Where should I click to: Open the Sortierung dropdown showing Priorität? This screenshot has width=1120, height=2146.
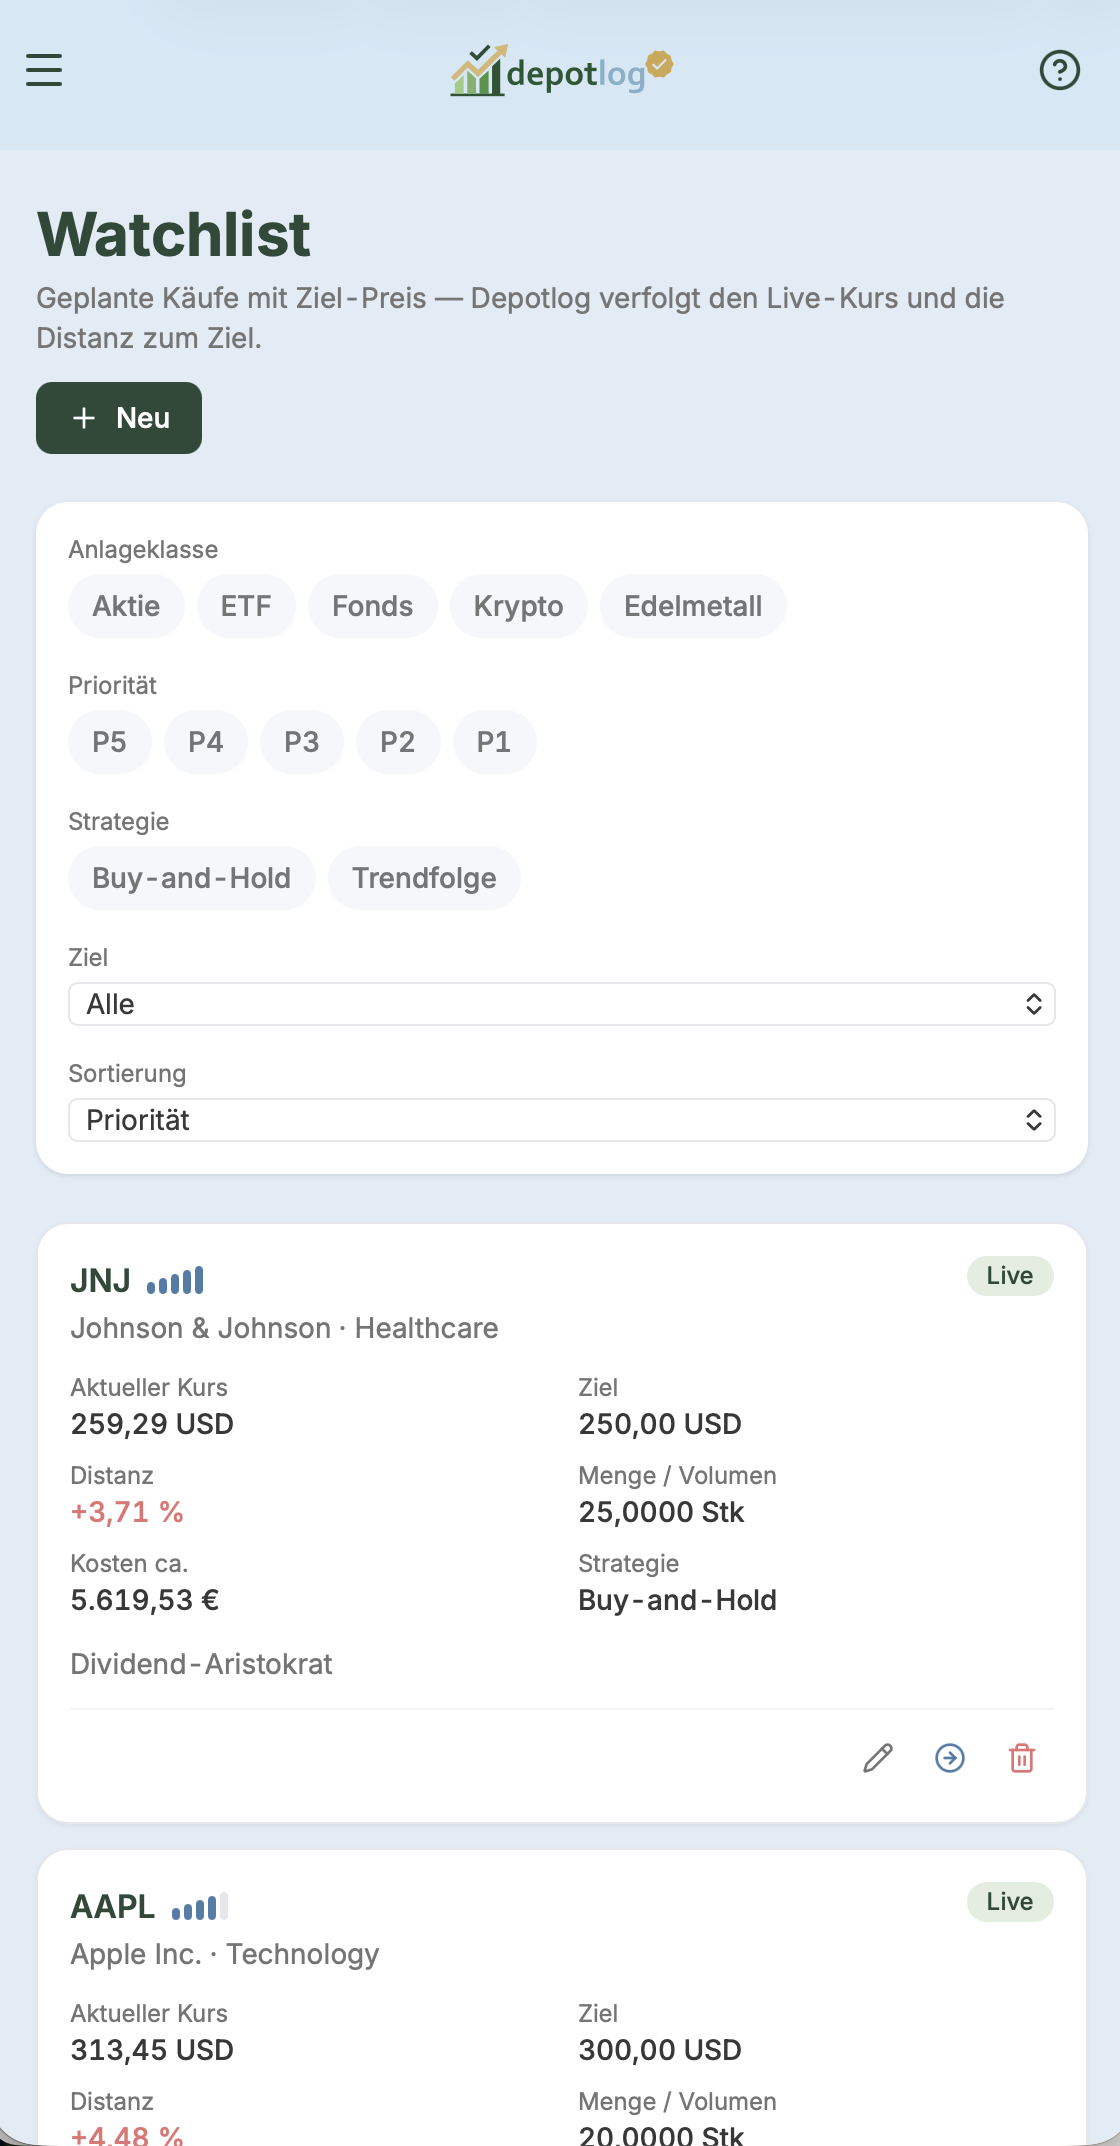click(562, 1120)
